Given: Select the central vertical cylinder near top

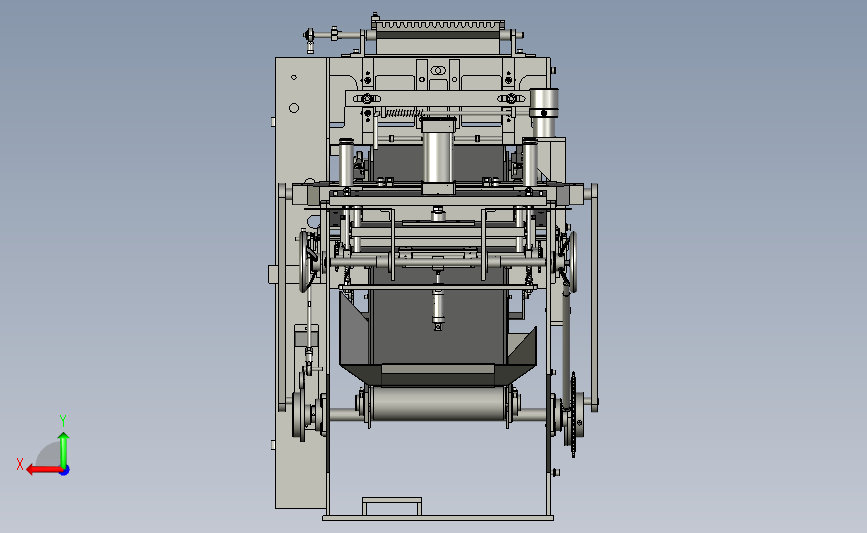Looking at the screenshot, I should 438,155.
